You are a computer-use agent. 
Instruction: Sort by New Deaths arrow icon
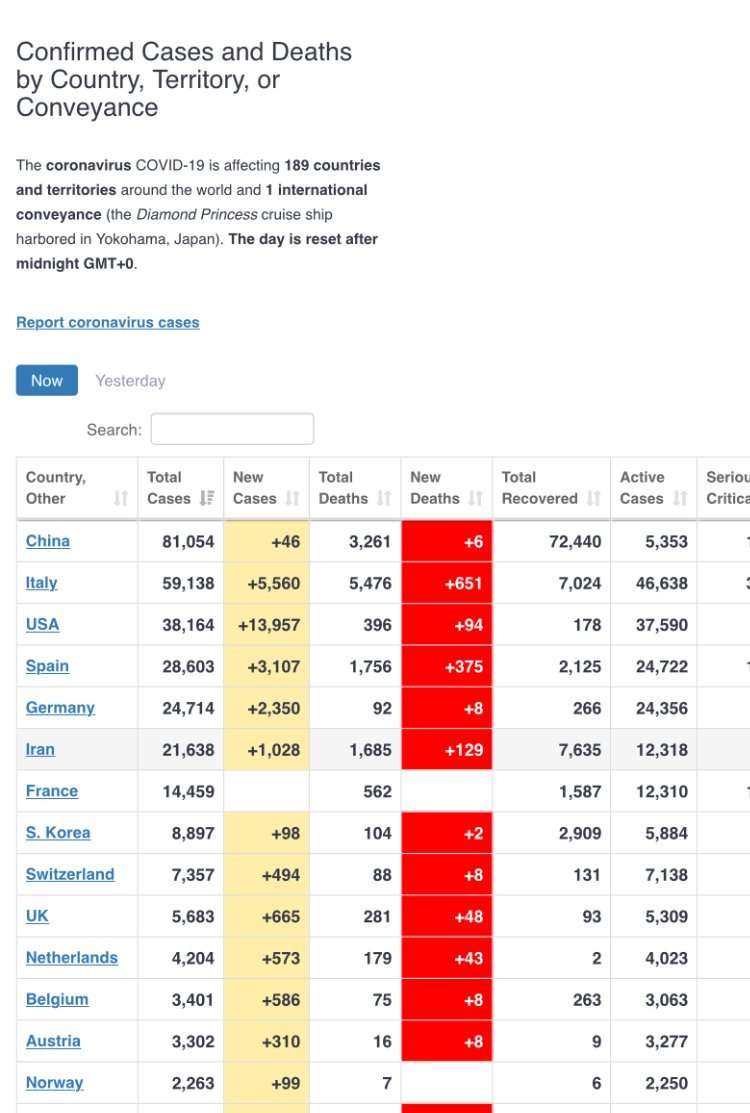click(x=475, y=498)
